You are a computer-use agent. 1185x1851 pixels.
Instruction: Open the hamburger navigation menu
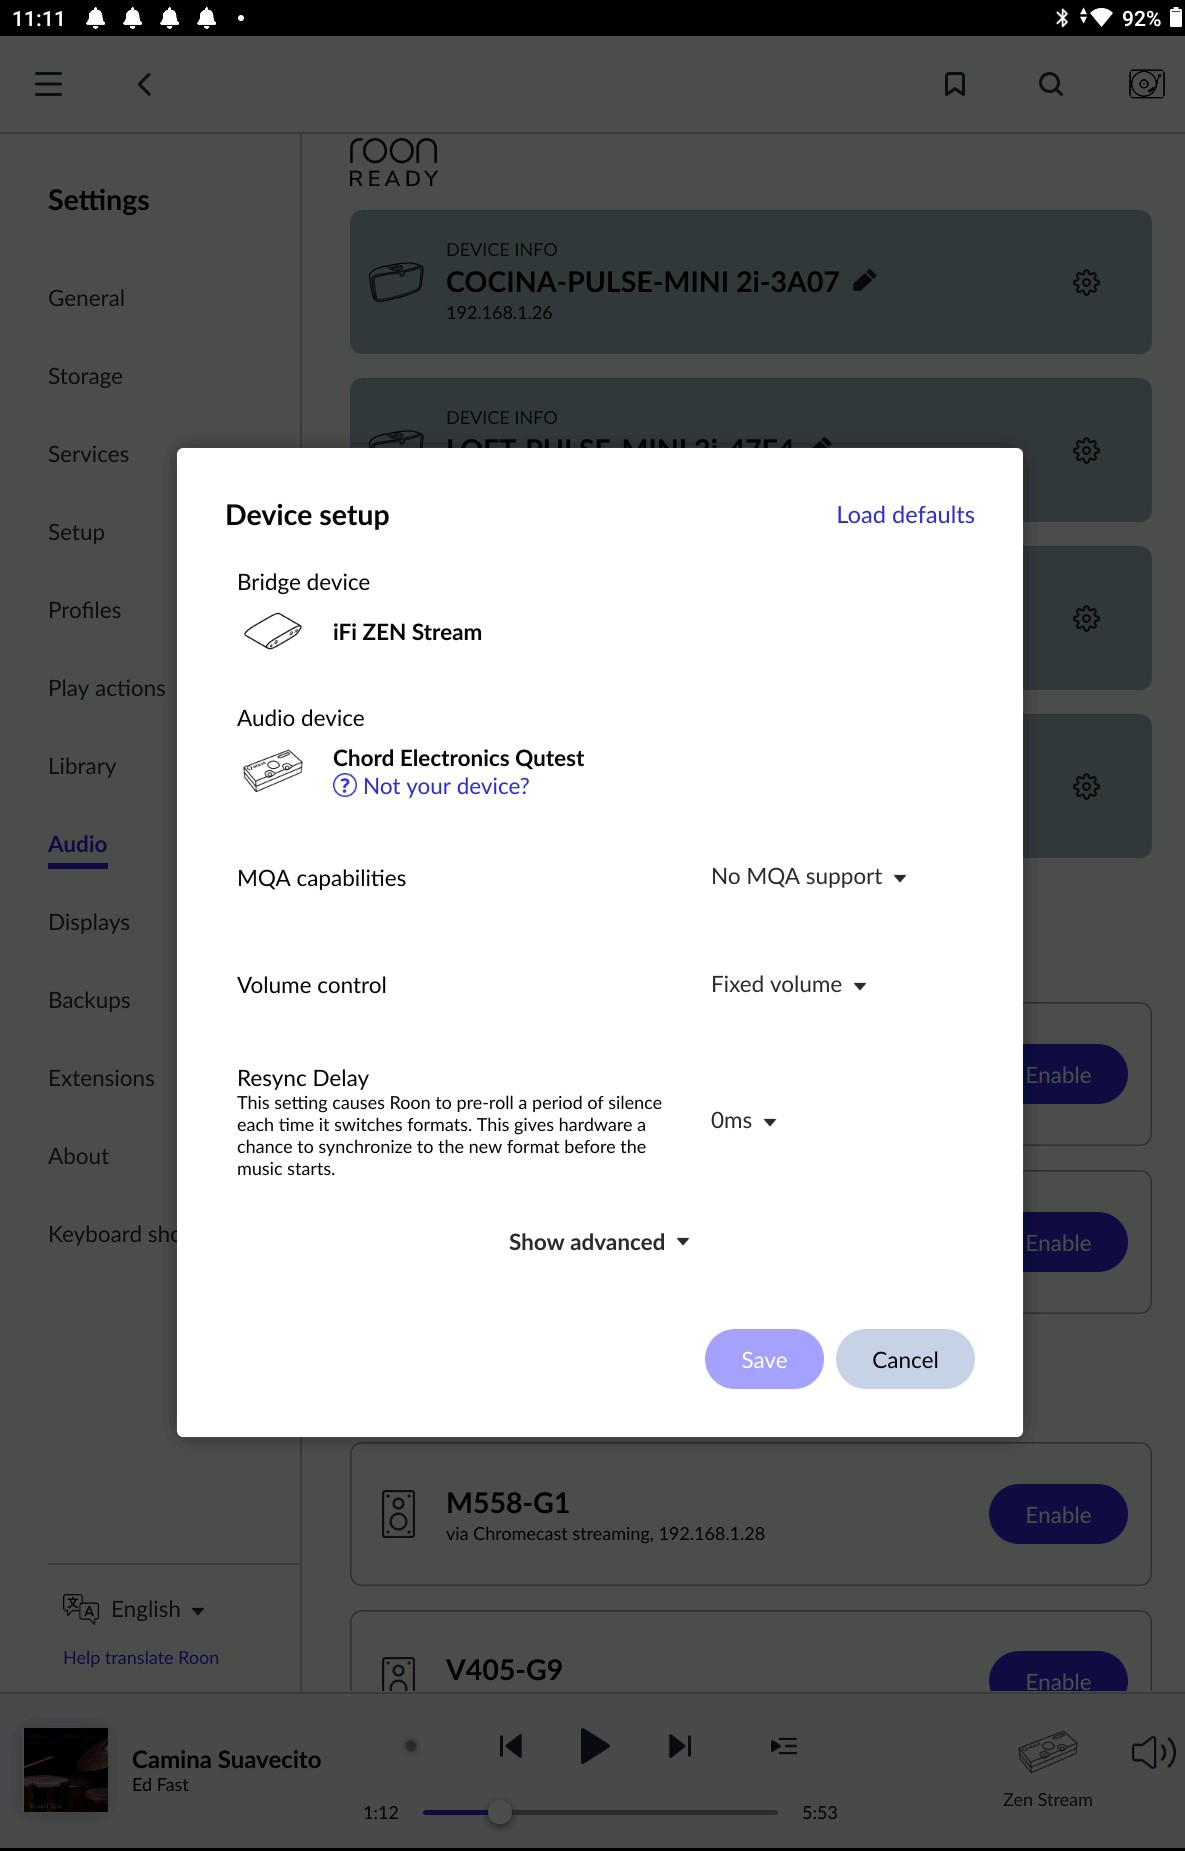pyautogui.click(x=48, y=84)
